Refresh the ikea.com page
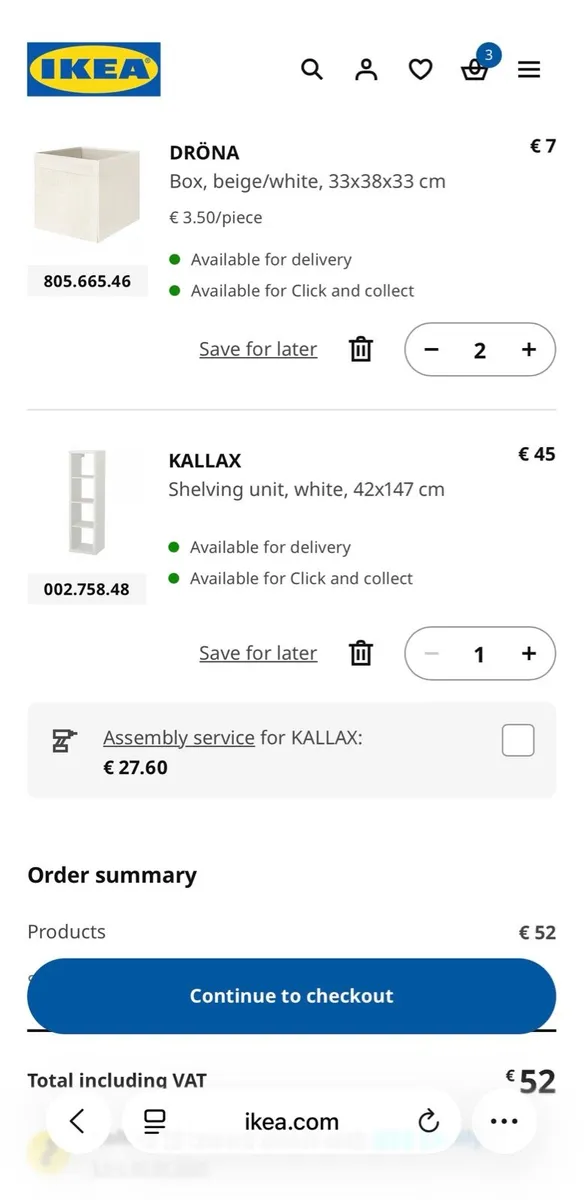The image size is (584, 1200). point(428,1121)
